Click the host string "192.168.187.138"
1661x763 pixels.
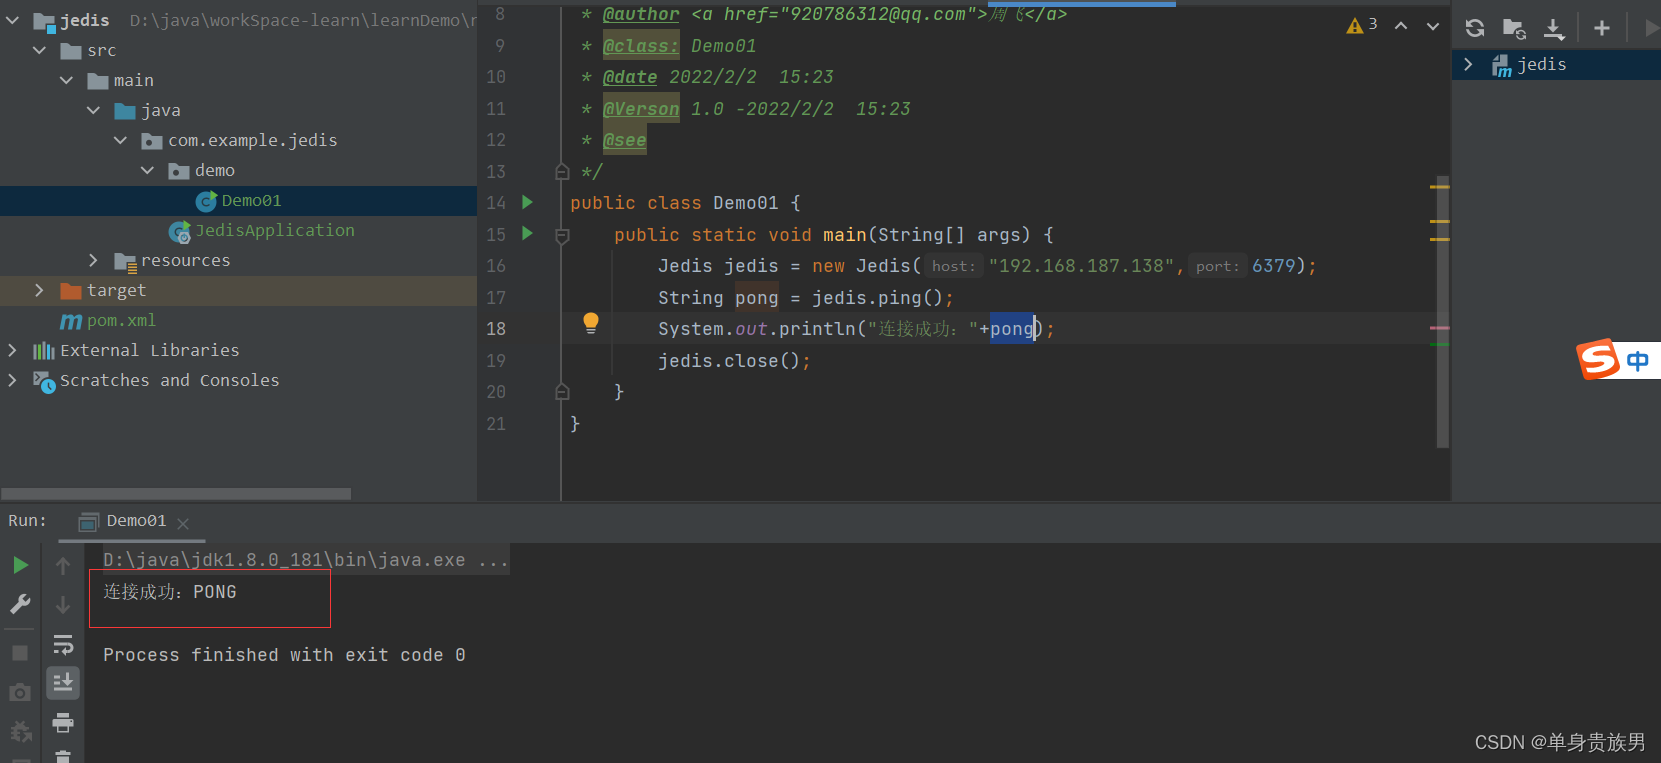[1081, 266]
